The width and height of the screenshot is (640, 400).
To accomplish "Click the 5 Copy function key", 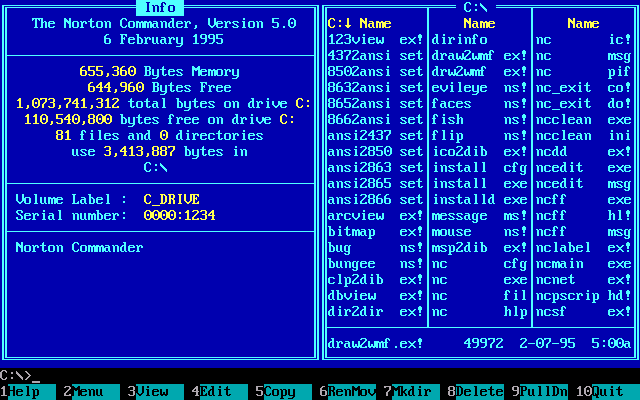I will pos(279,392).
